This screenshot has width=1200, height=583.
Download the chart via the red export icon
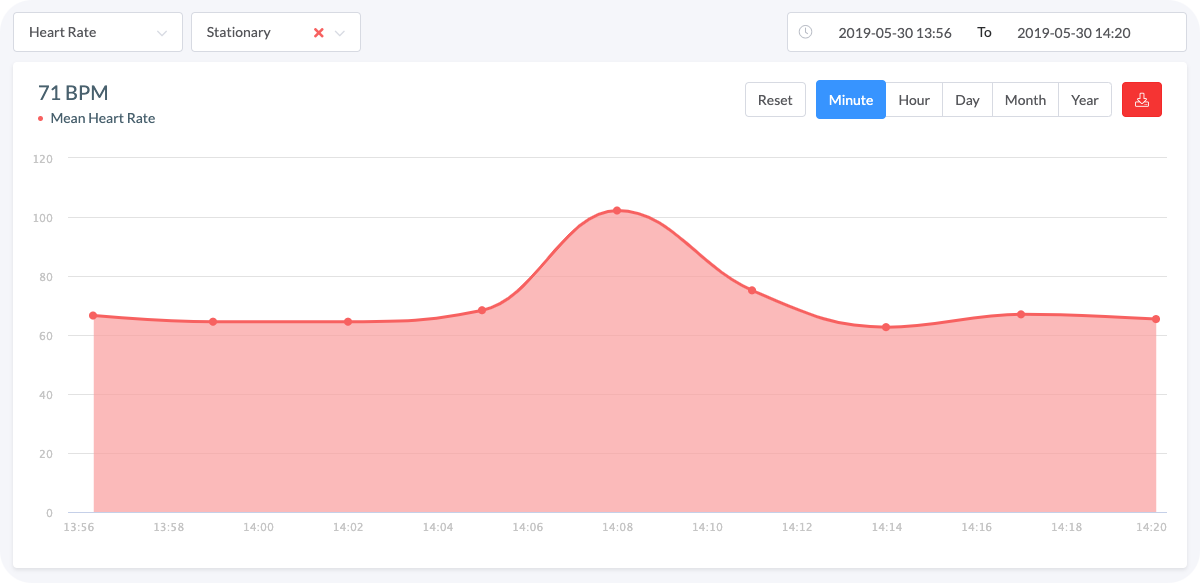click(x=1142, y=99)
